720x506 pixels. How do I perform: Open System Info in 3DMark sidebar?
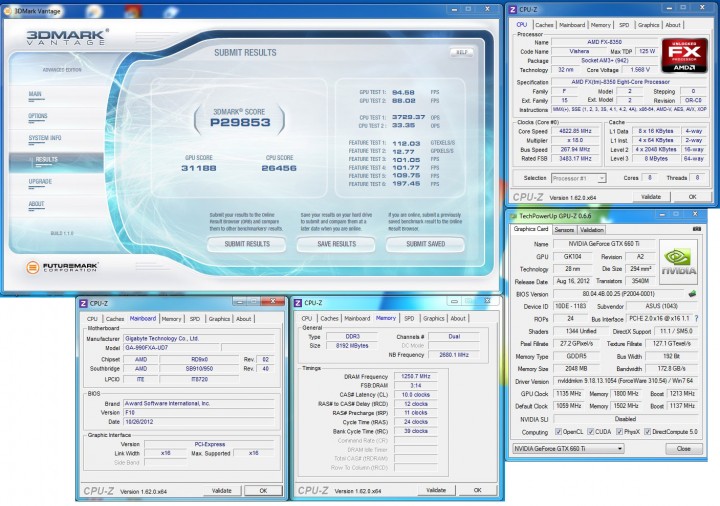45,138
